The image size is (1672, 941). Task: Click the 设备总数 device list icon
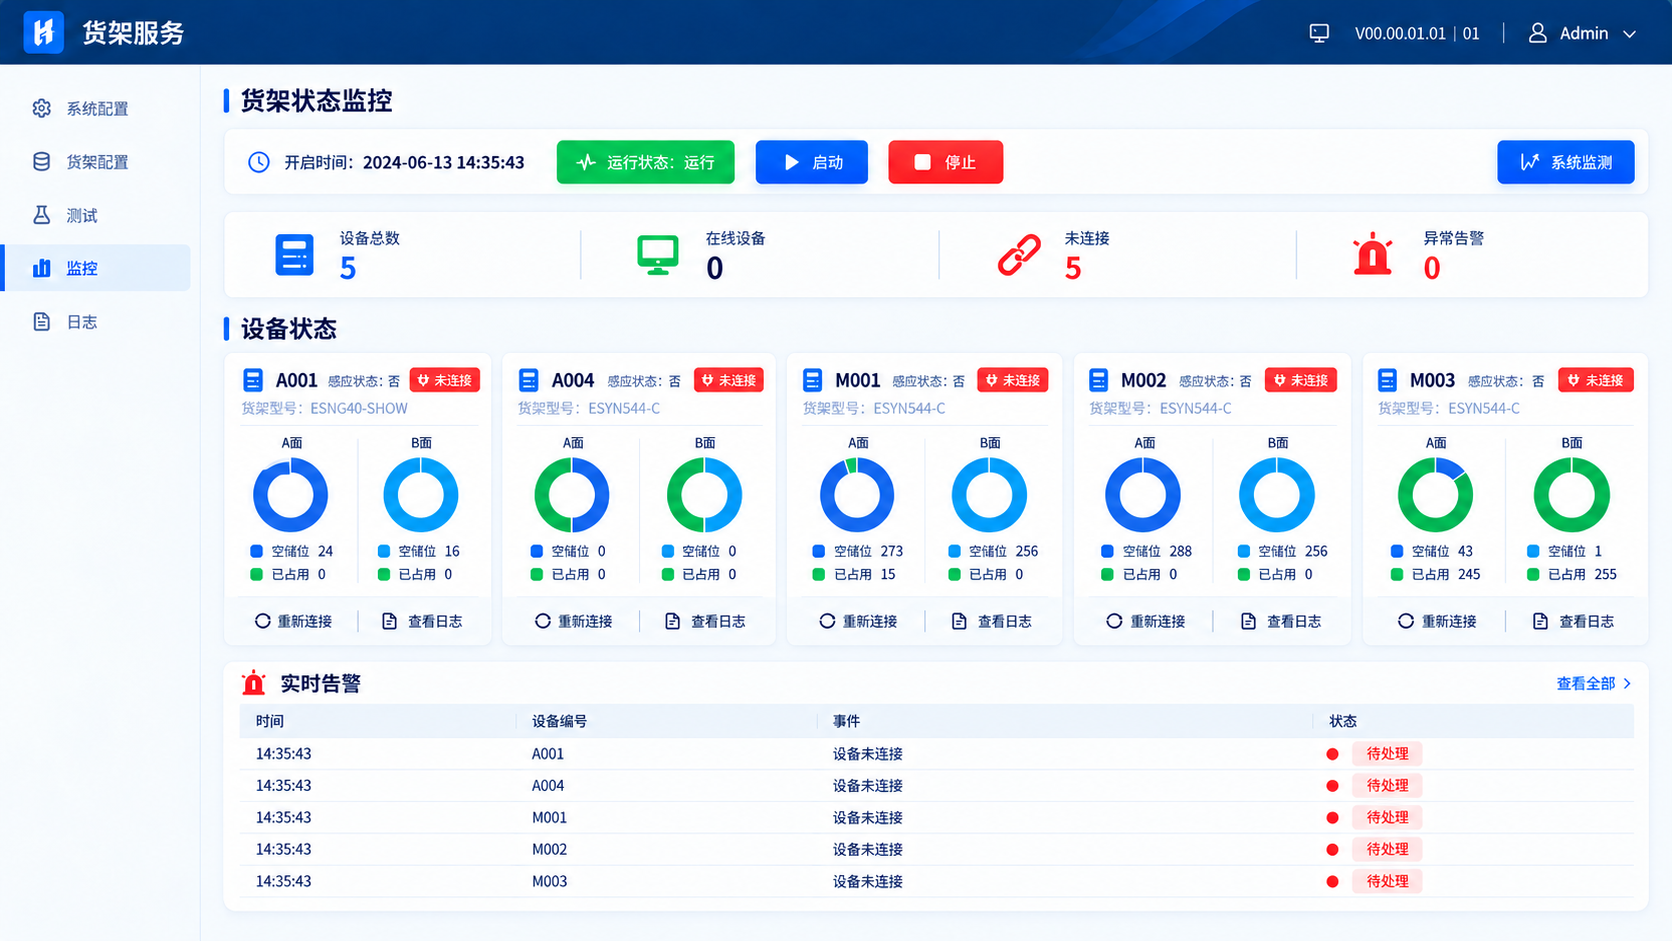(294, 255)
